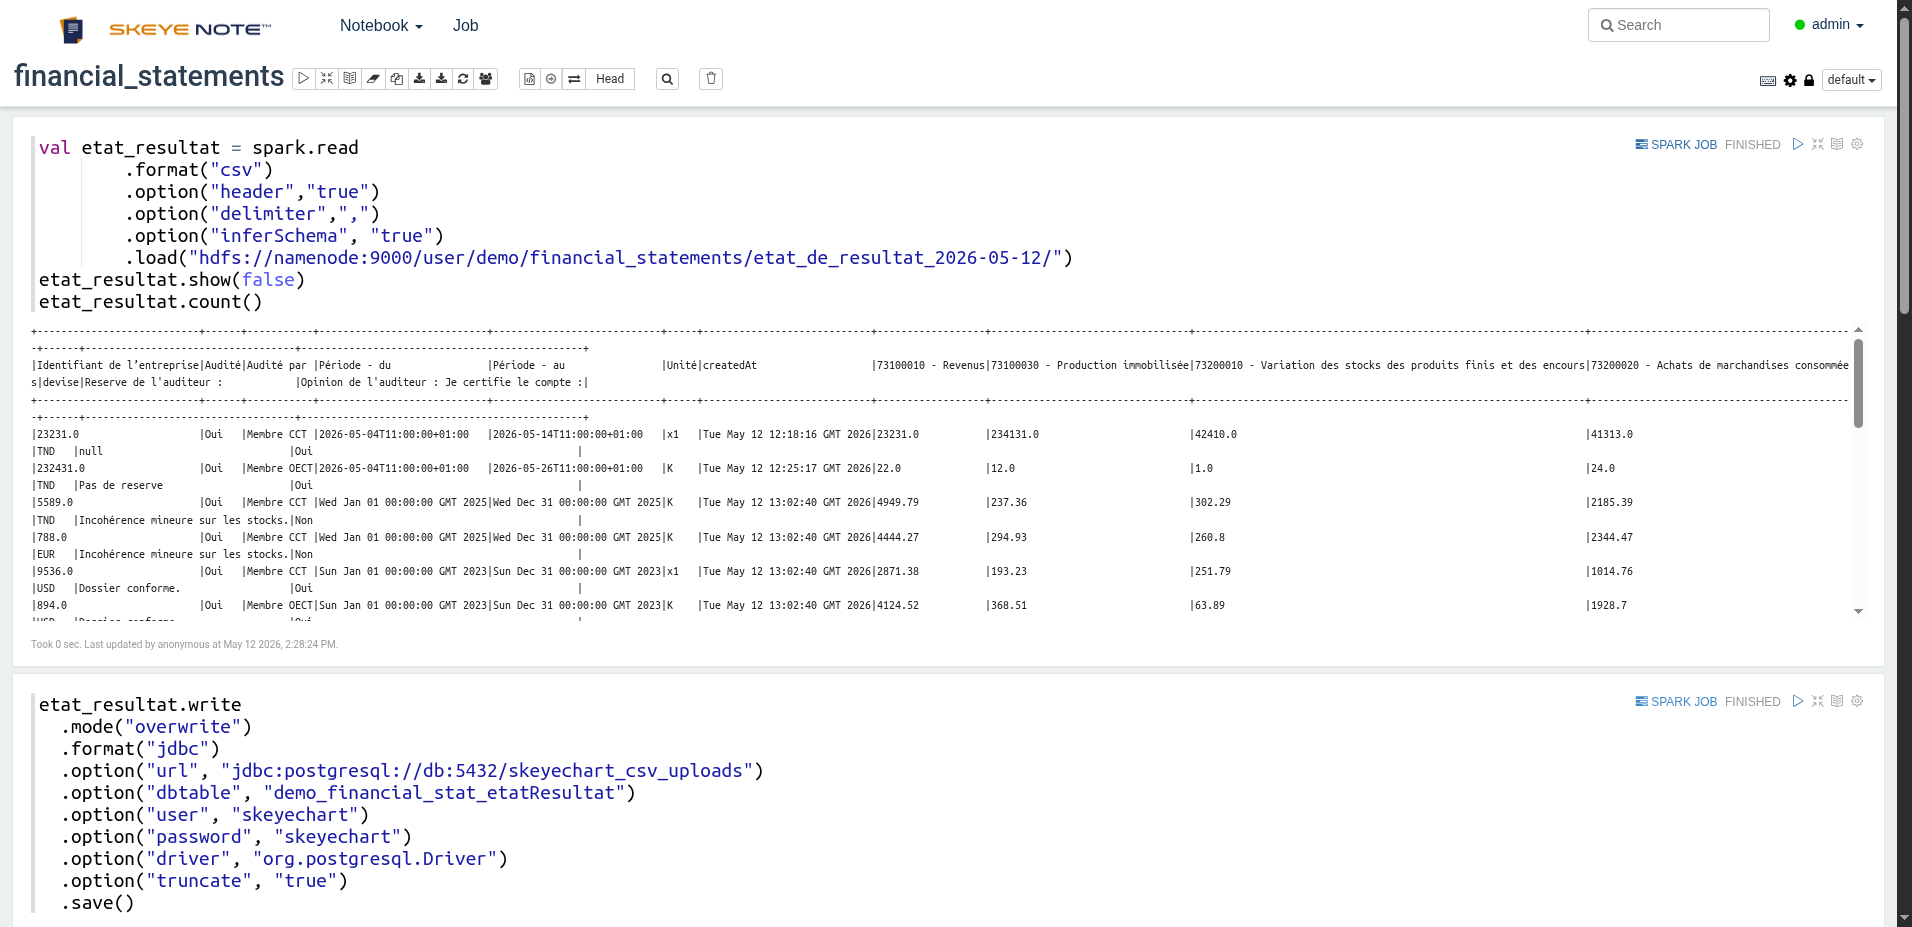Click the top search field
This screenshot has width=1912, height=927.
pyautogui.click(x=1678, y=25)
